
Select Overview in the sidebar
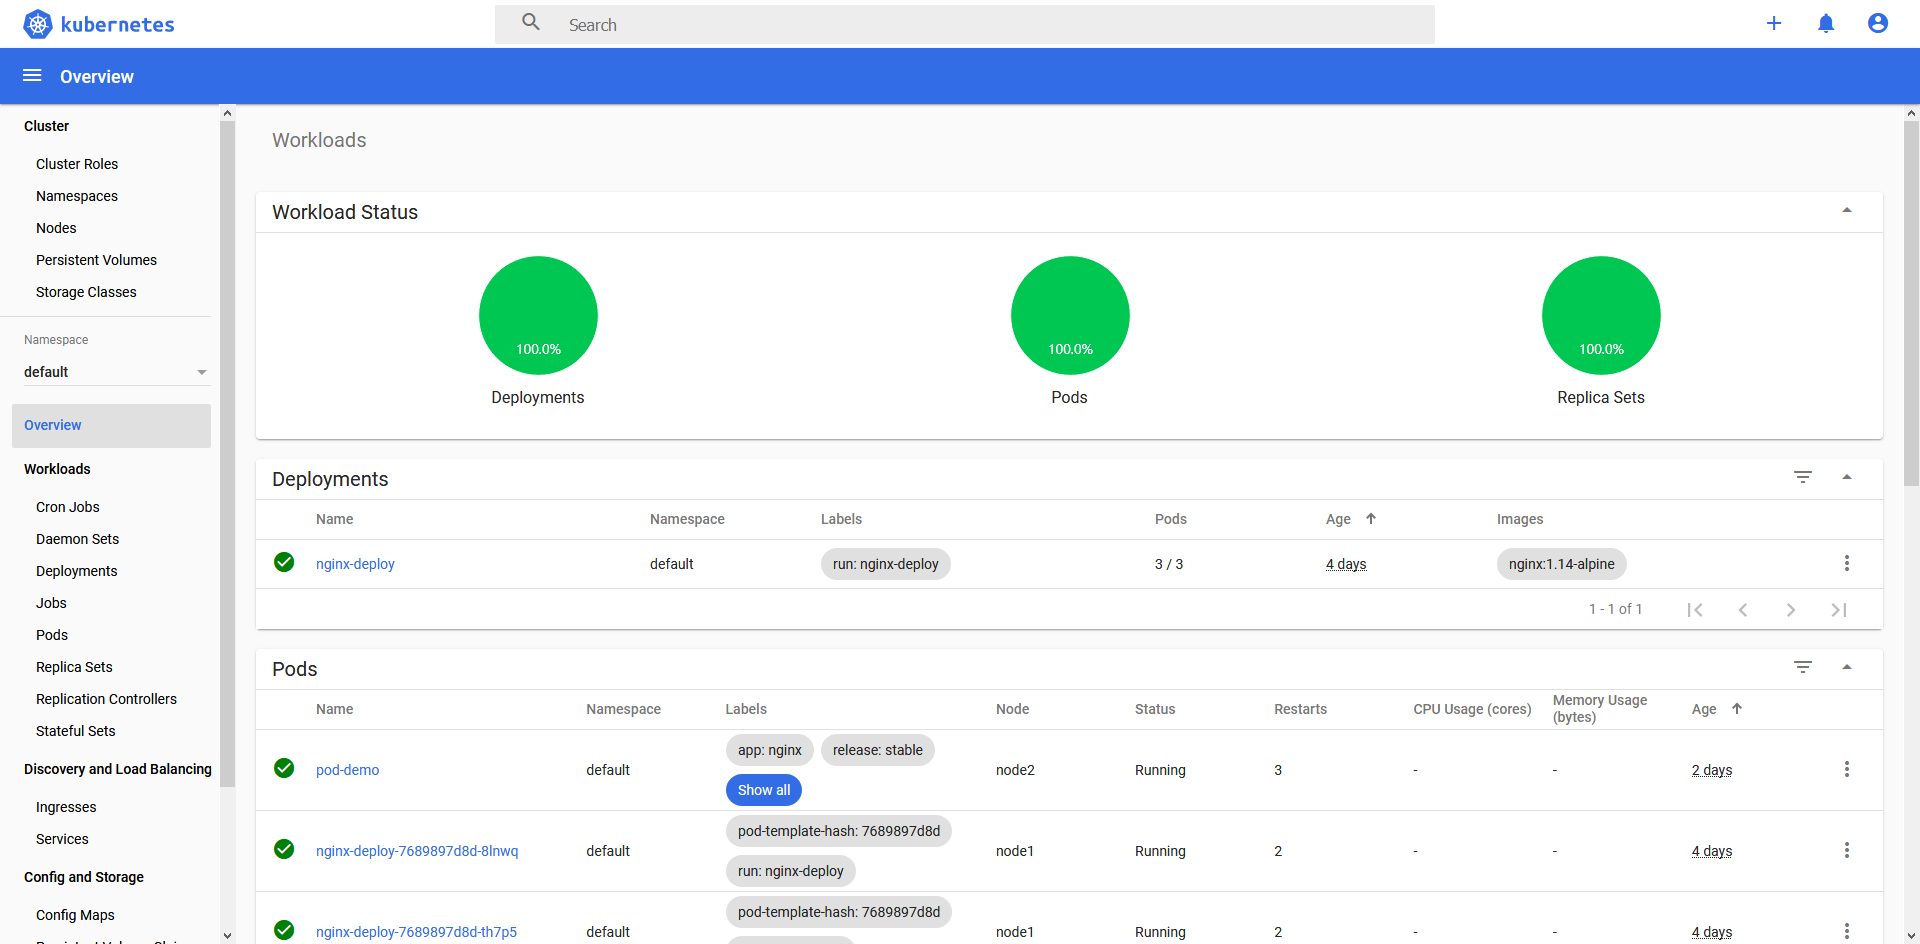point(111,425)
